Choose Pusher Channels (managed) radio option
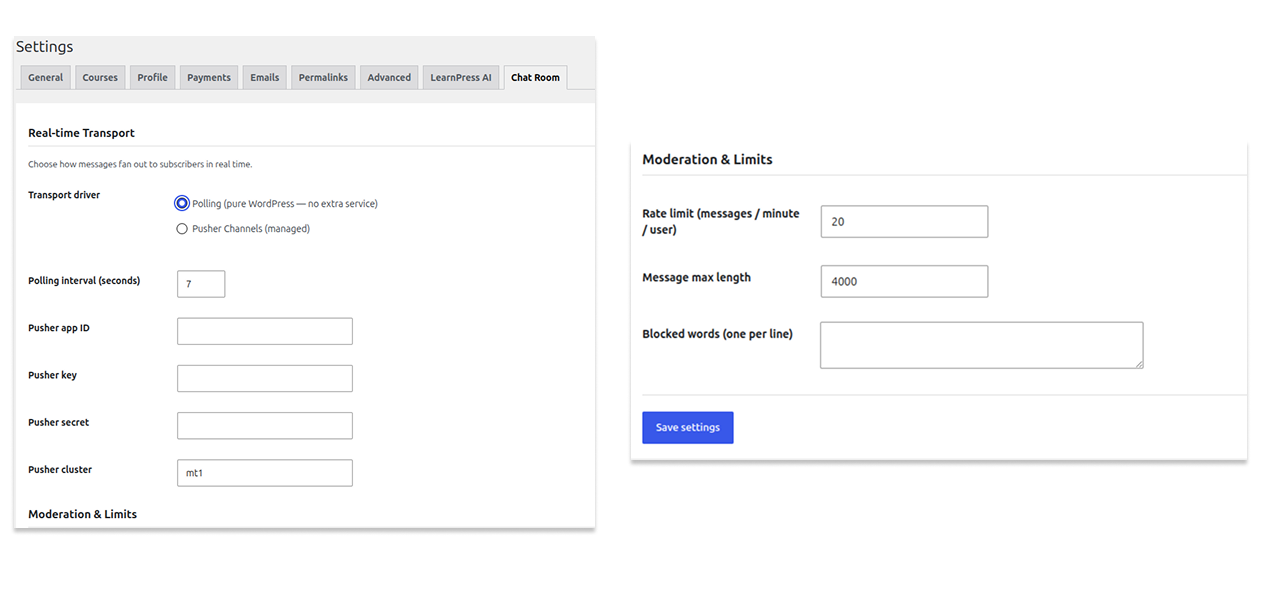Viewport: 1280px width, 600px height. click(x=182, y=229)
